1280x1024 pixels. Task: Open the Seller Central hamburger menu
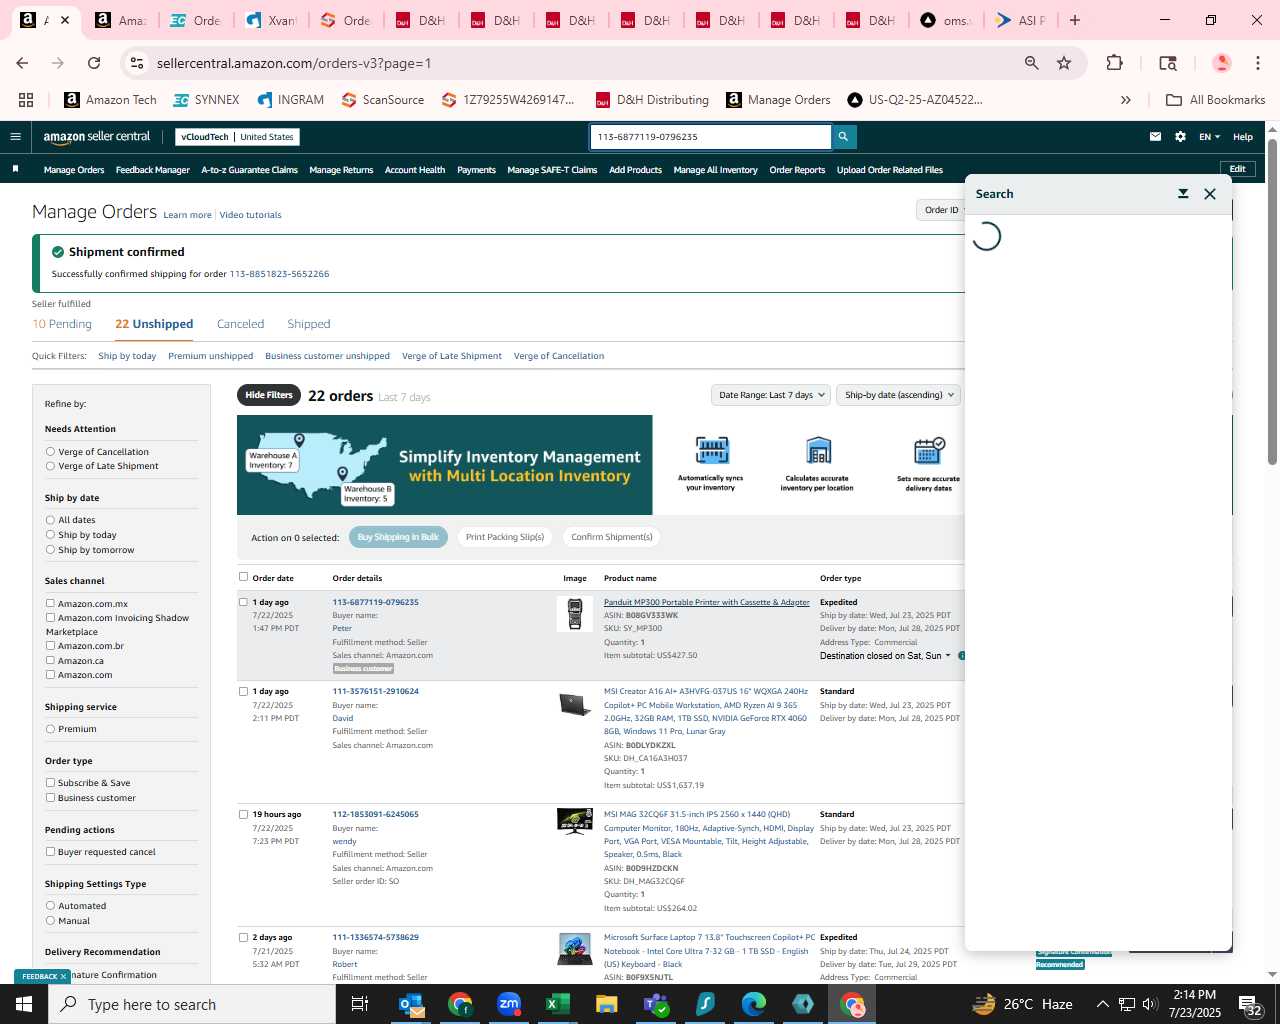click(x=15, y=137)
